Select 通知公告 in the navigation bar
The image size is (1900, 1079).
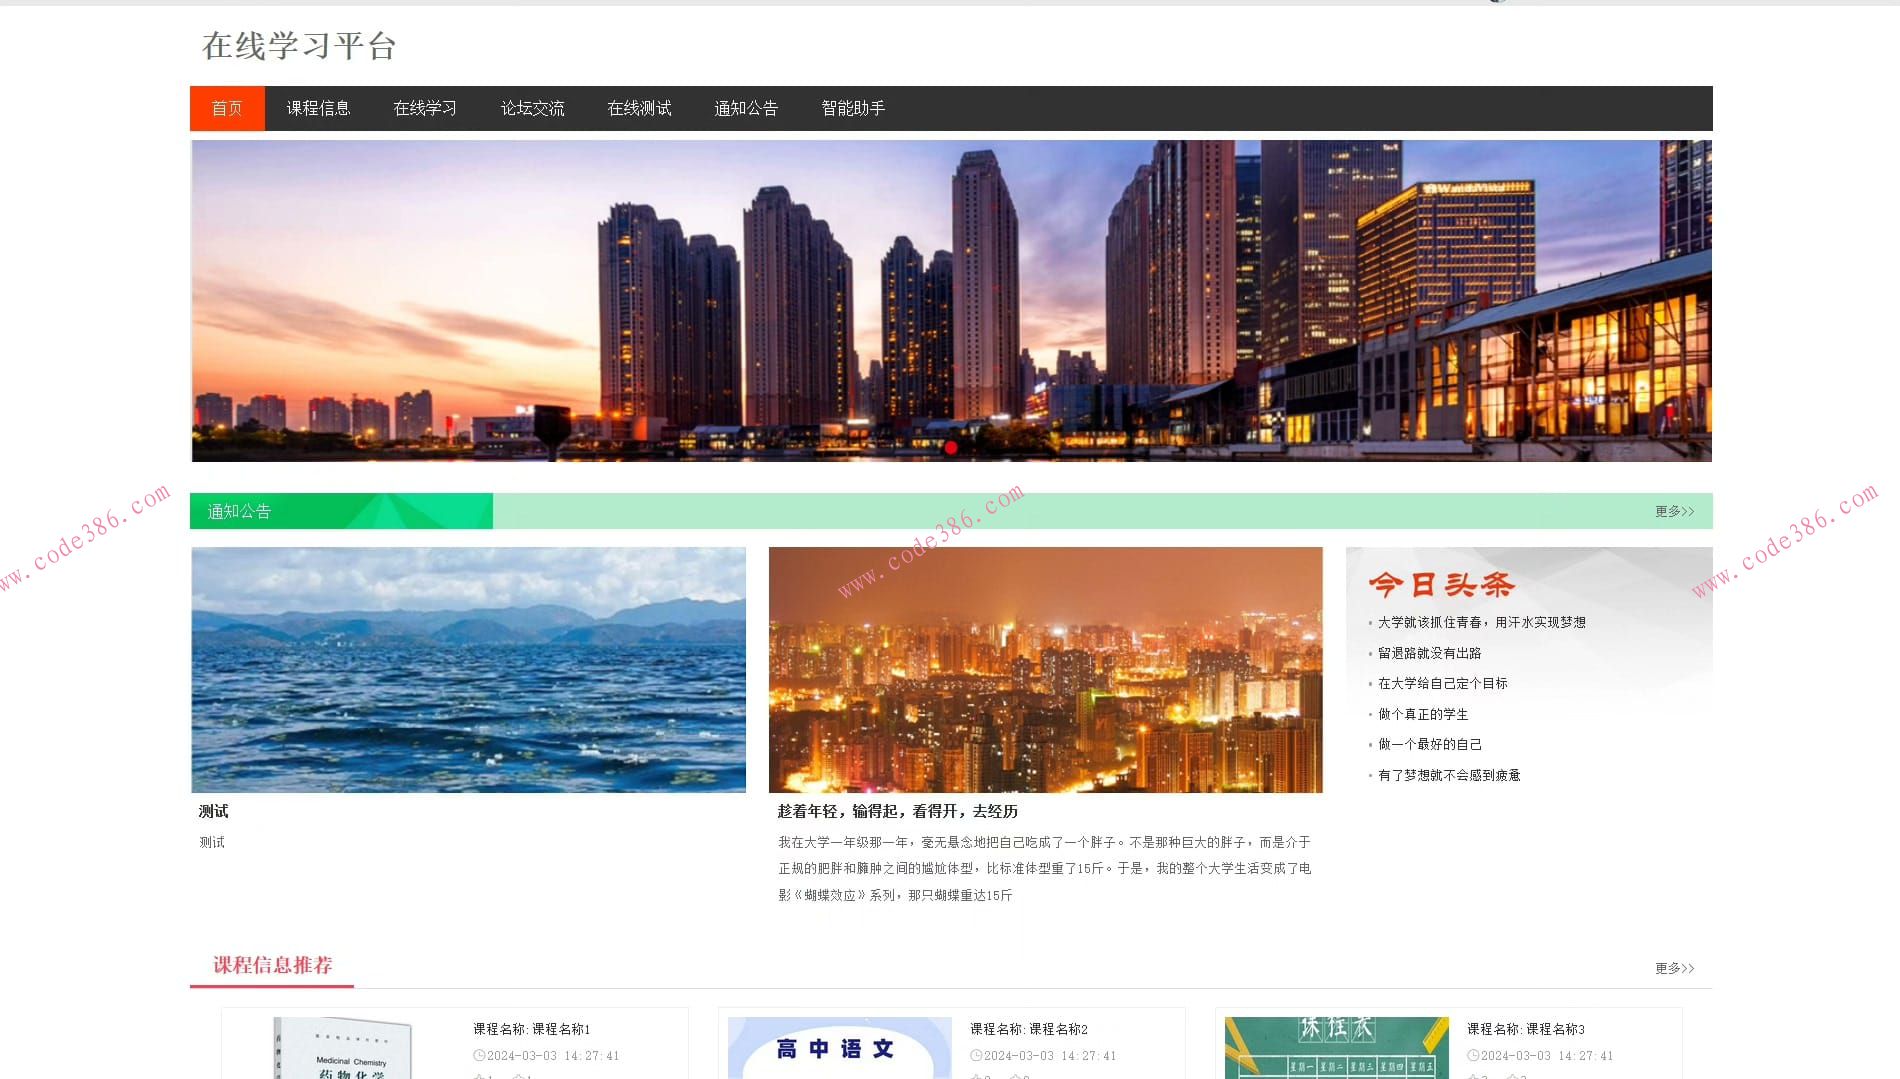click(746, 108)
